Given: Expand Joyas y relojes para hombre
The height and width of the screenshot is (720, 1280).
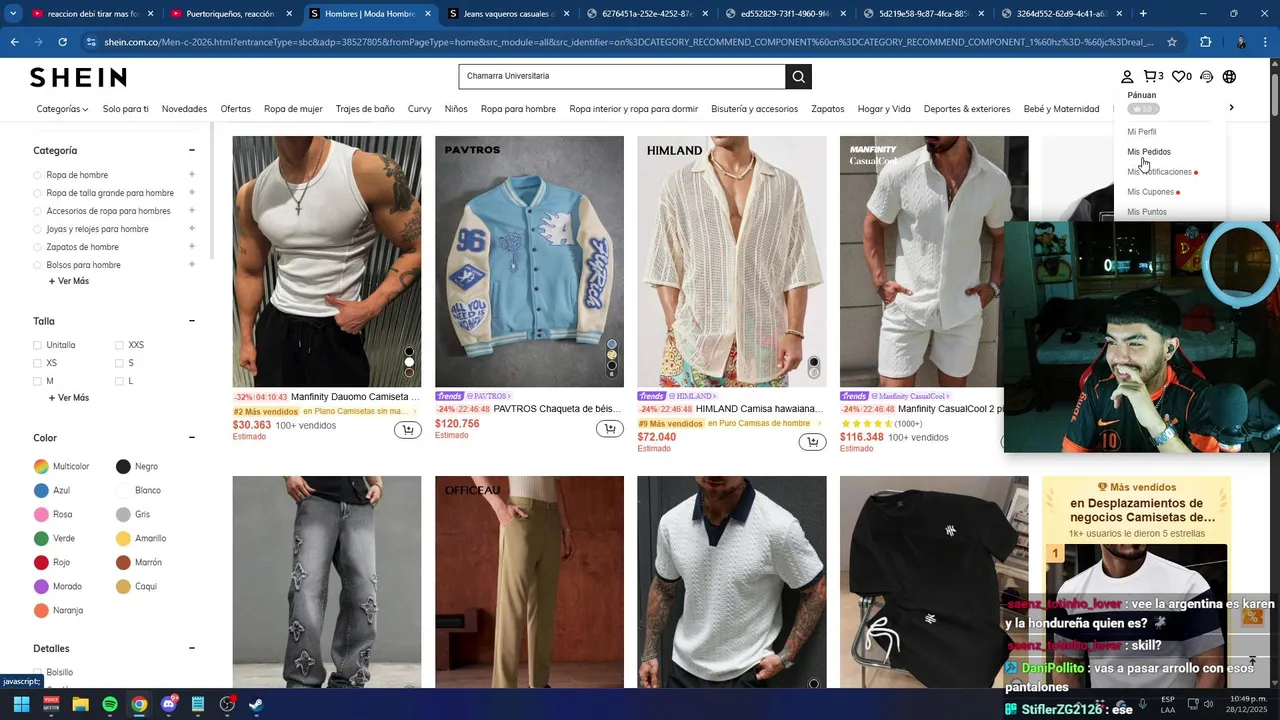Looking at the screenshot, I should click(191, 228).
